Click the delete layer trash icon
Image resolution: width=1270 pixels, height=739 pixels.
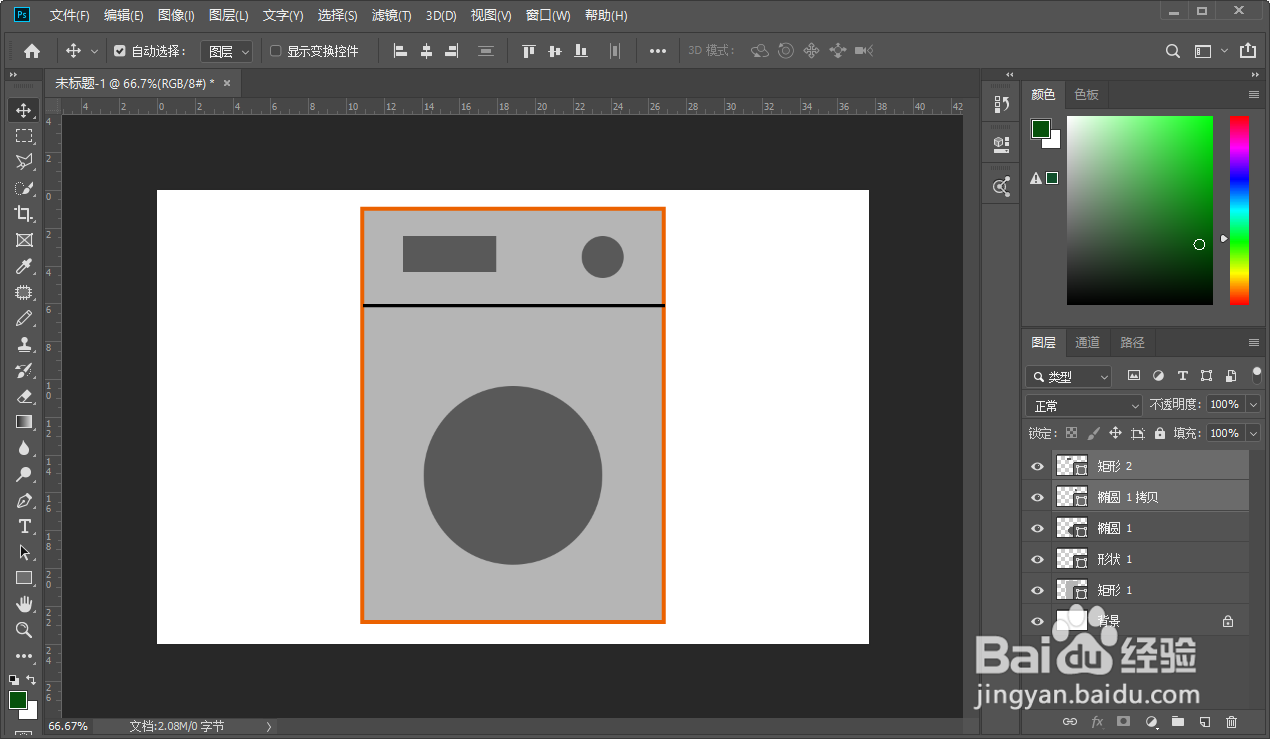point(1231,721)
